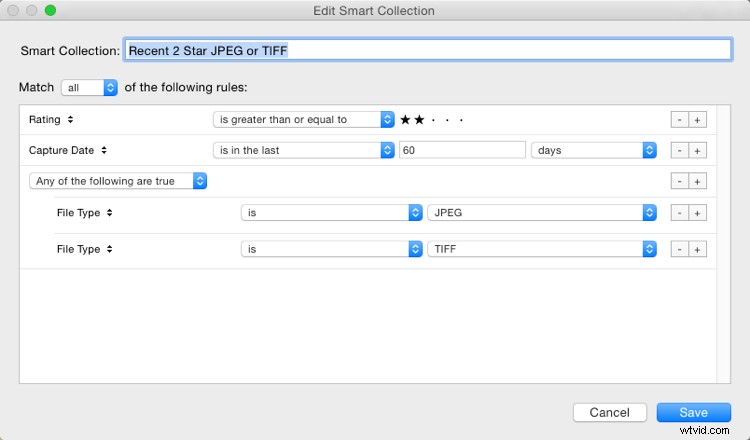
Task: Add rule after TIFF File Type row
Action: click(698, 249)
